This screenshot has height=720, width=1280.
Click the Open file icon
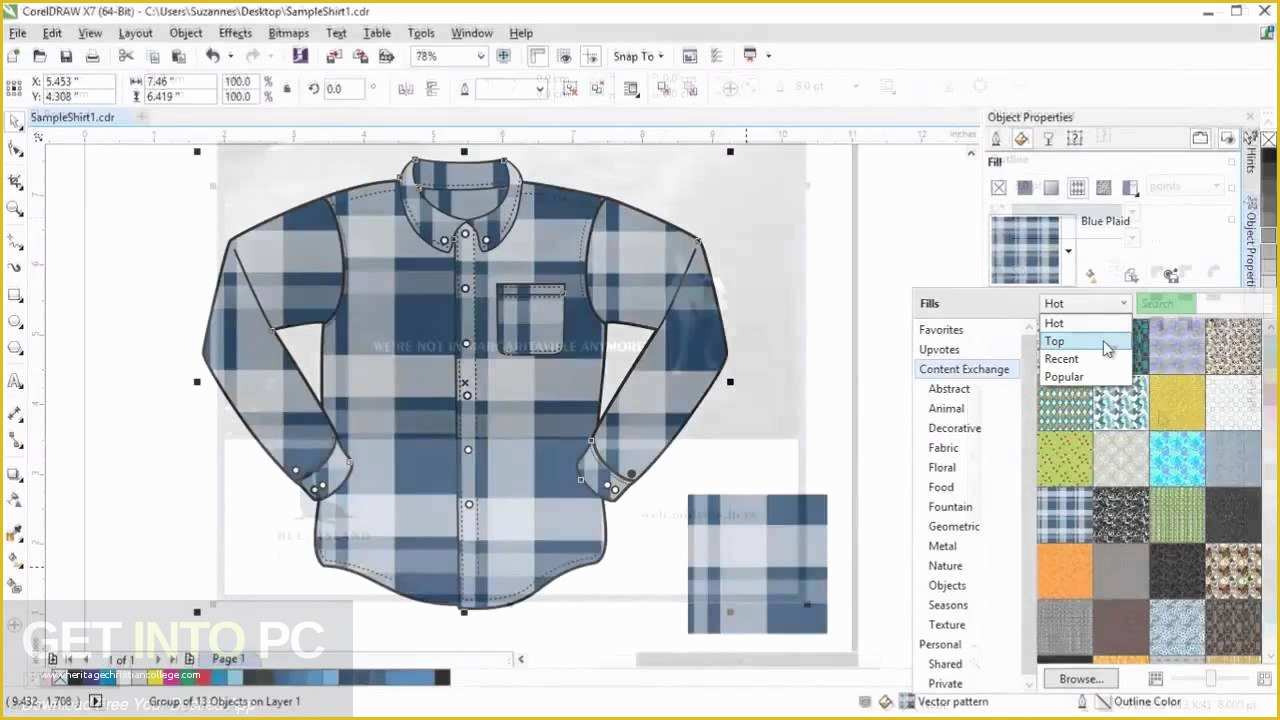(40, 56)
